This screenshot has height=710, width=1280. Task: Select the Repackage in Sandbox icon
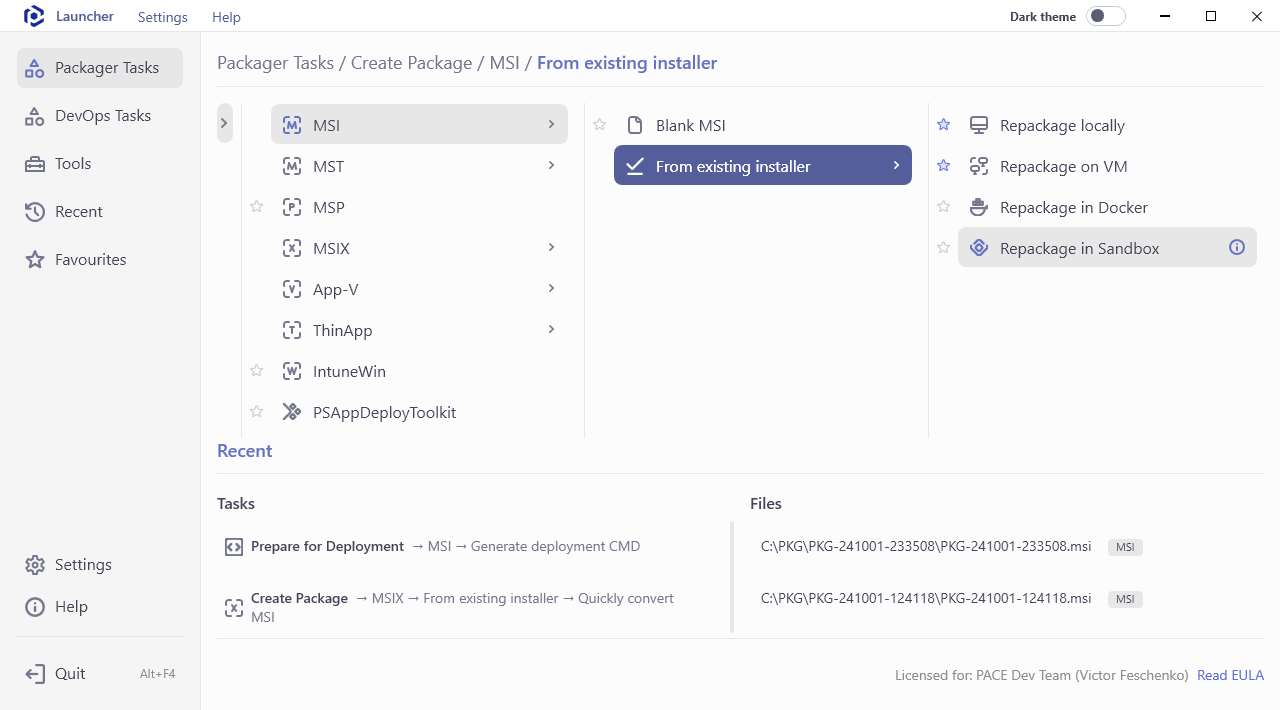979,249
